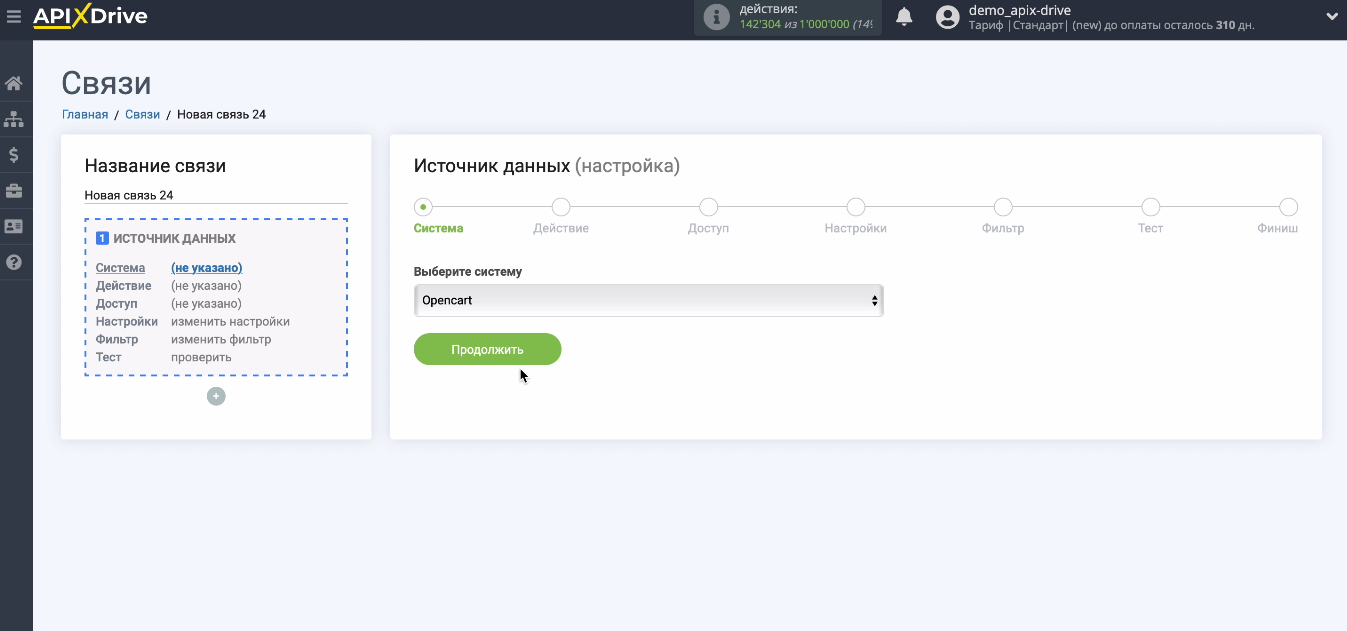The width and height of the screenshot is (1347, 631).
Task: Open the user avatar icon
Action: [x=947, y=17]
